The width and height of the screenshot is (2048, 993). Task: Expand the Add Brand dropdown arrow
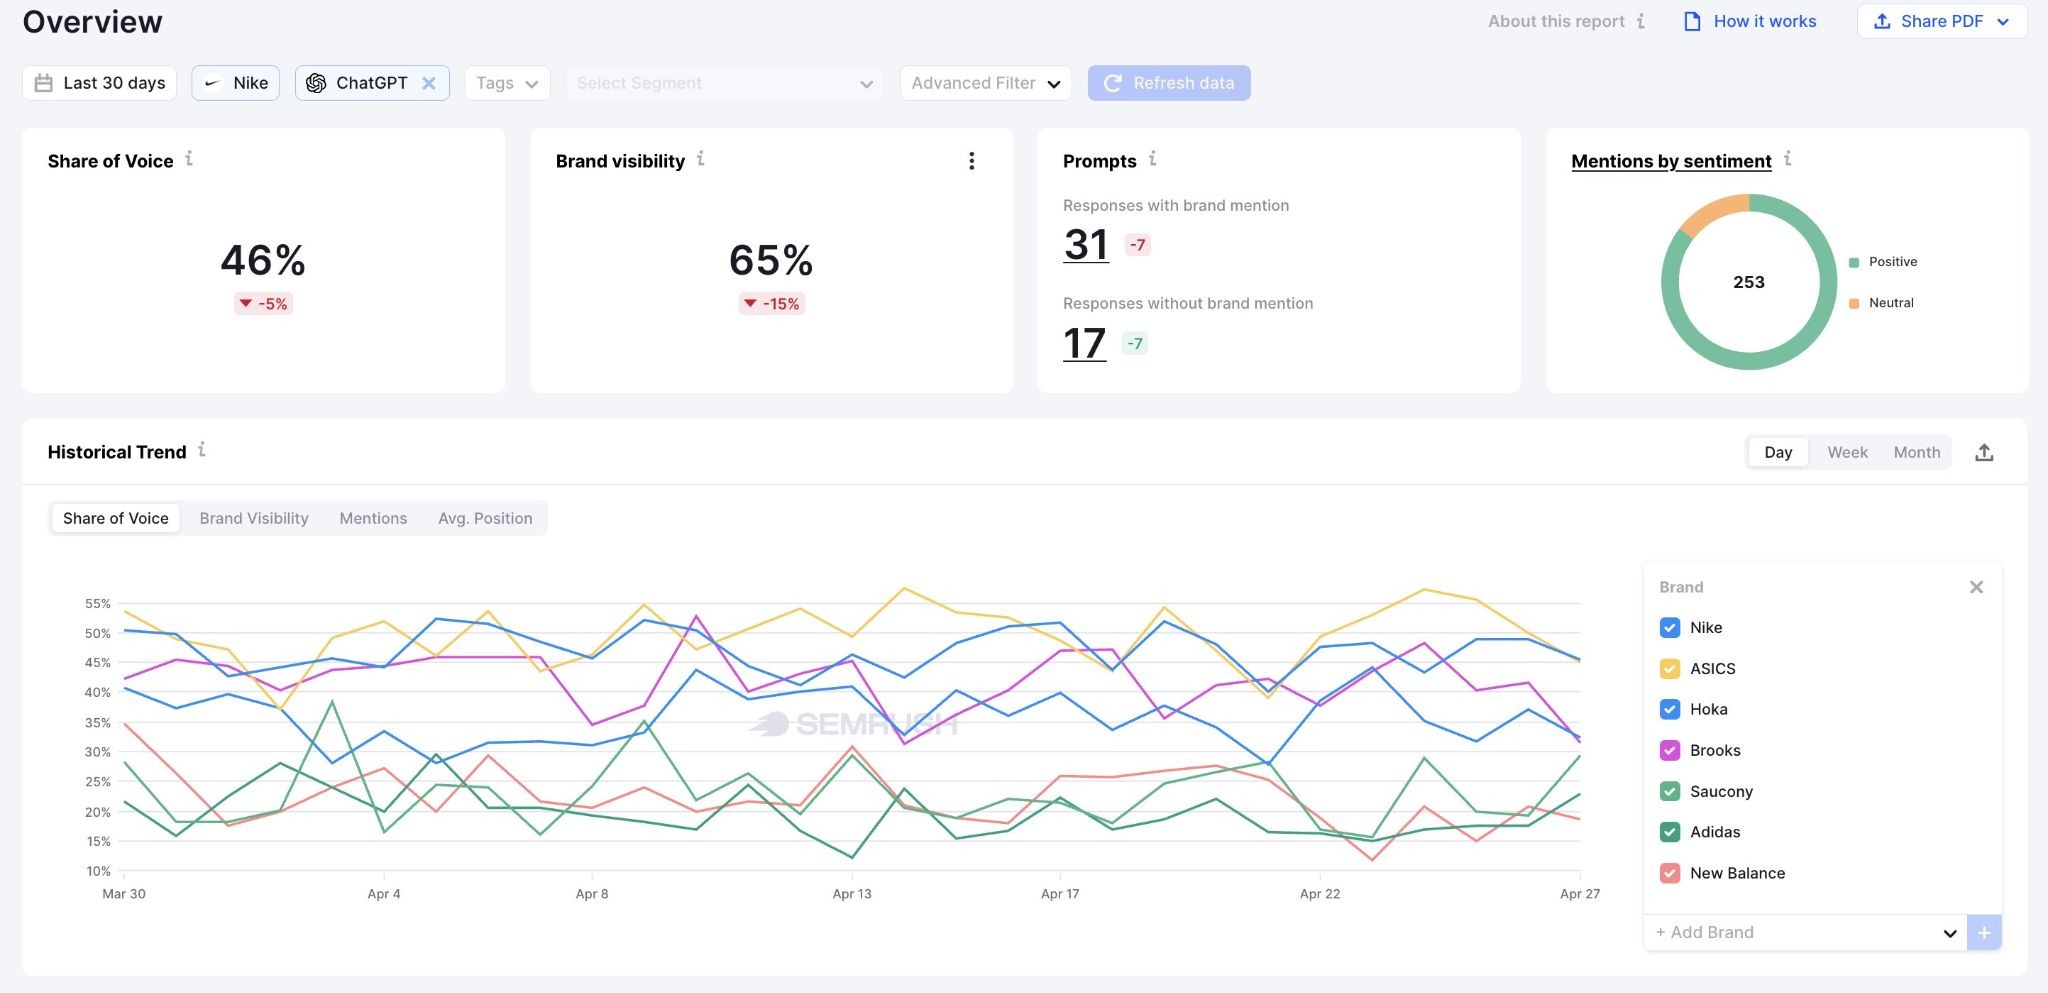tap(1949, 933)
